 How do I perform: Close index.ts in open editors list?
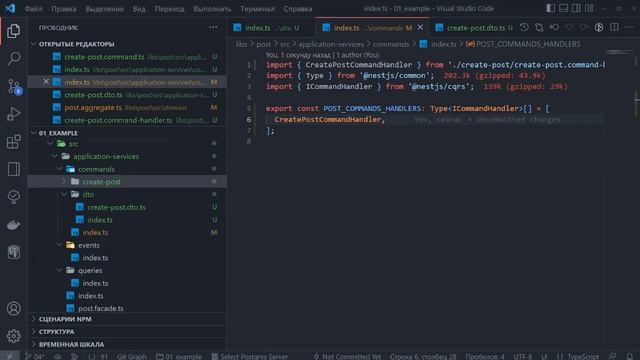46,82
